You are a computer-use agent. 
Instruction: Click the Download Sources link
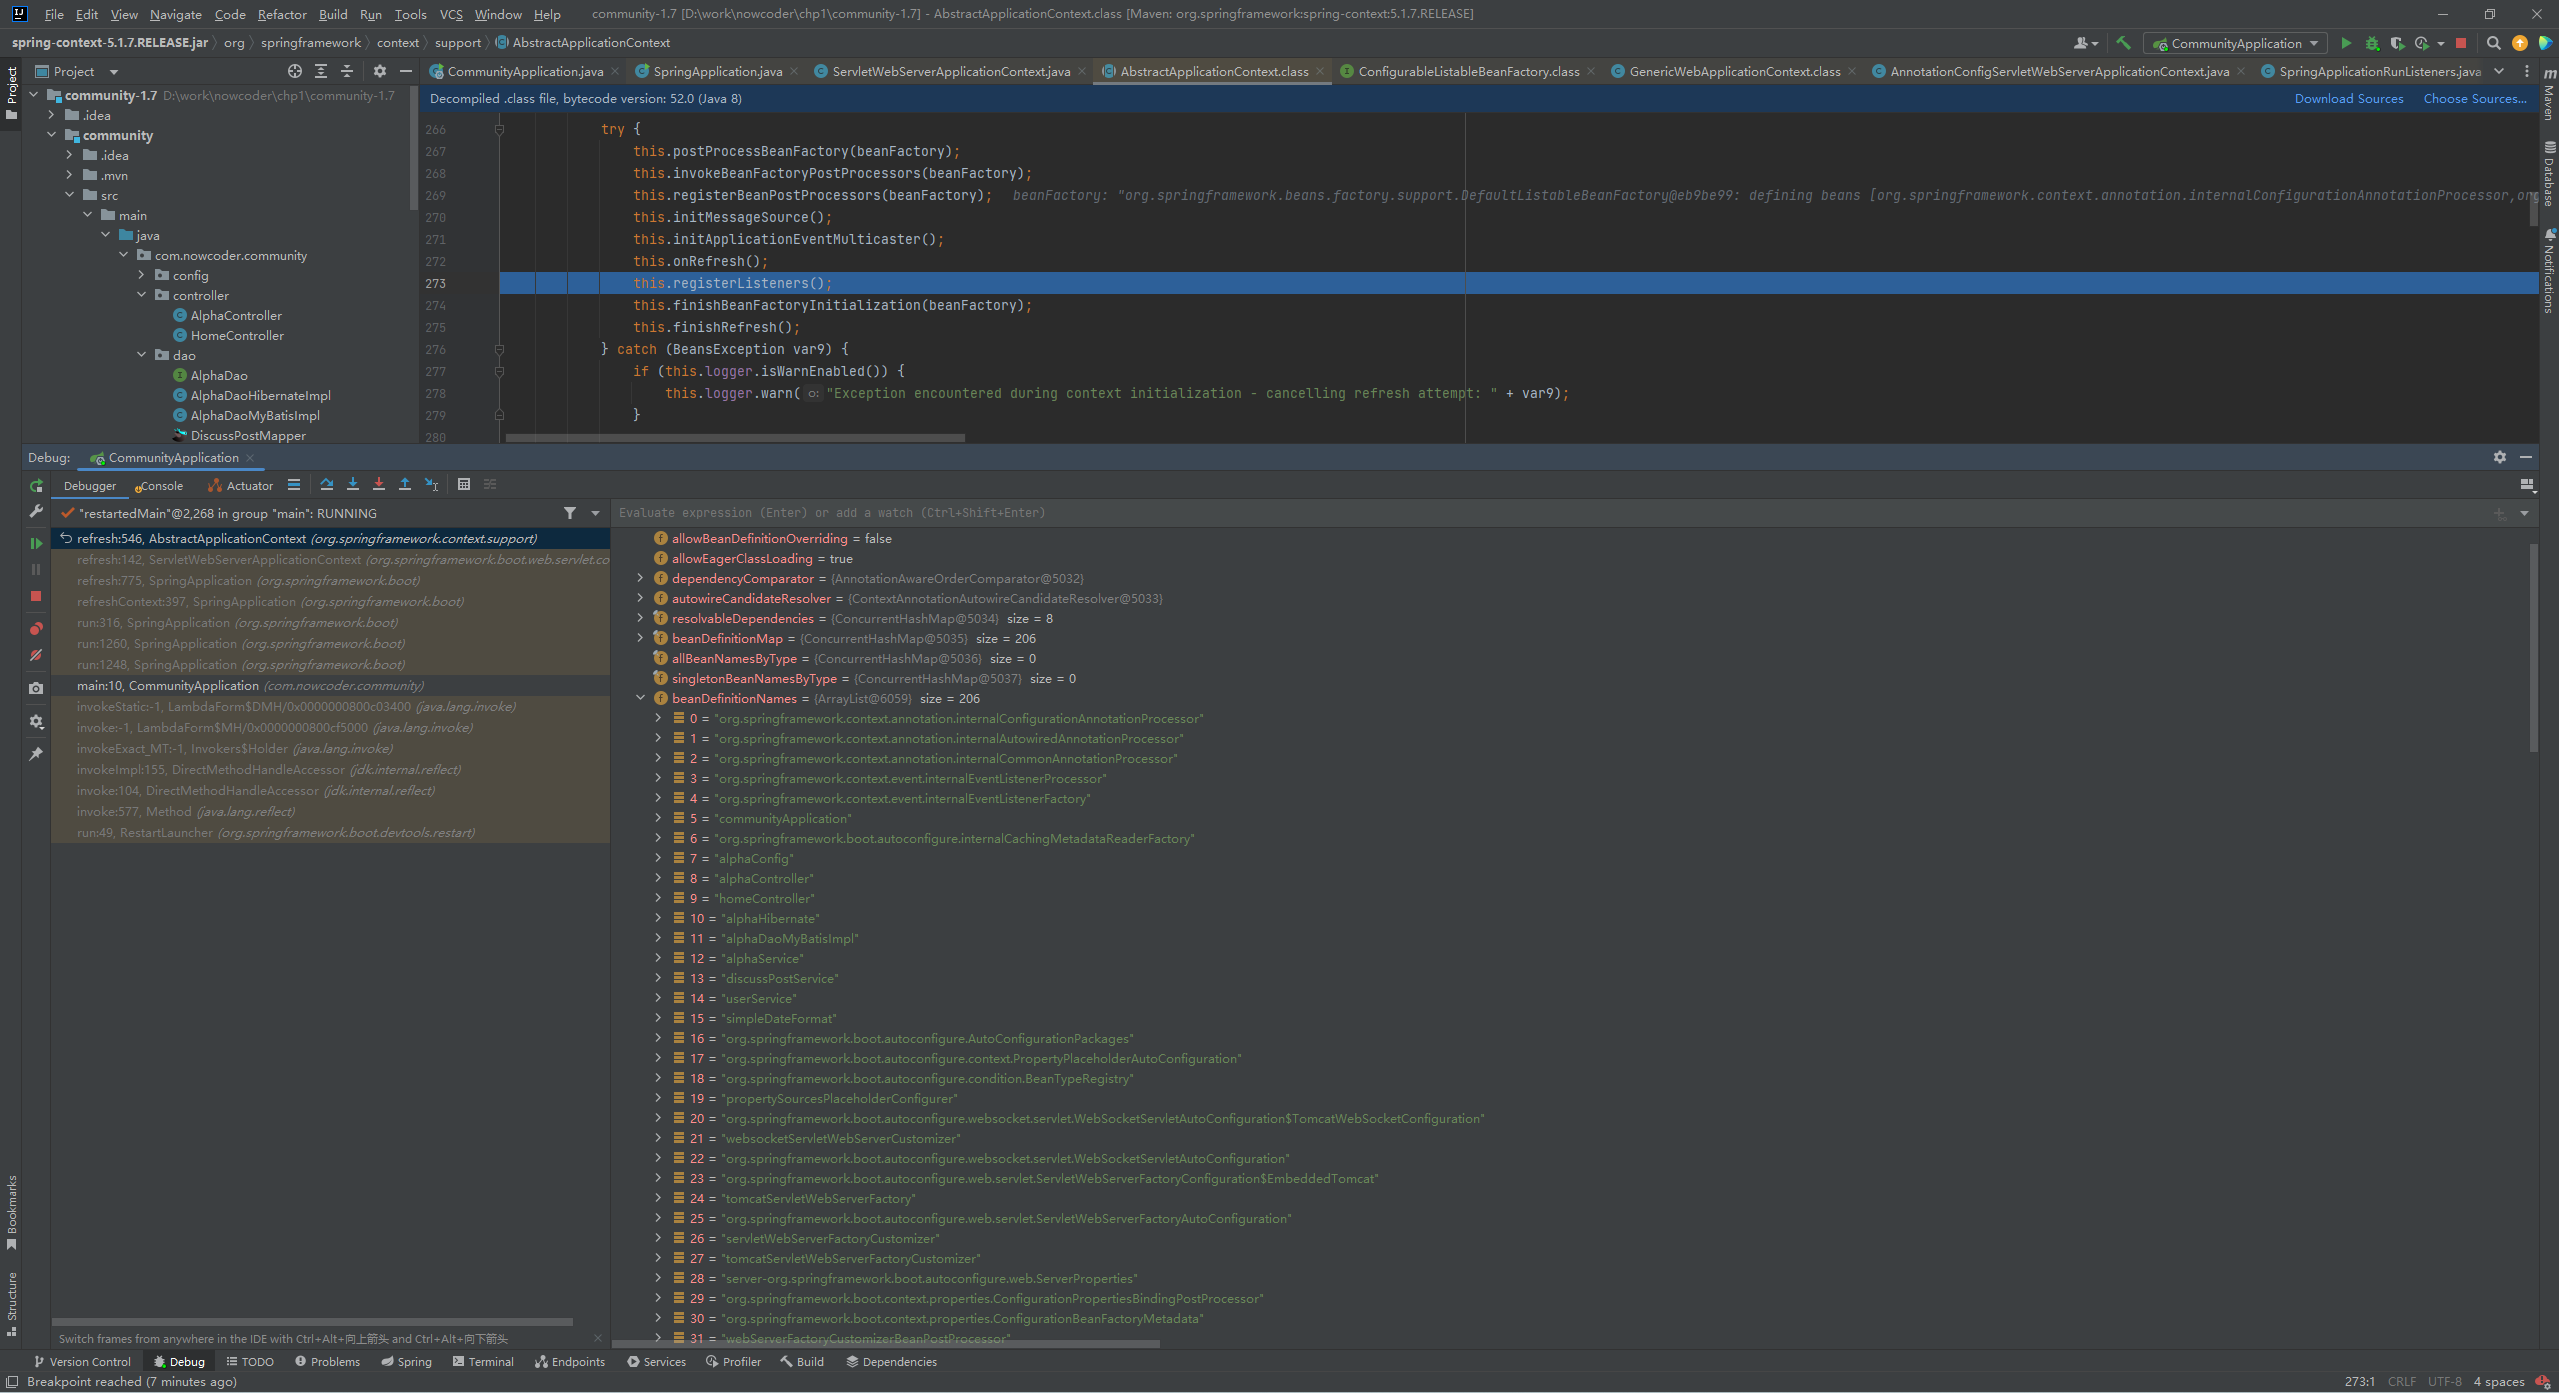pyautogui.click(x=2348, y=98)
